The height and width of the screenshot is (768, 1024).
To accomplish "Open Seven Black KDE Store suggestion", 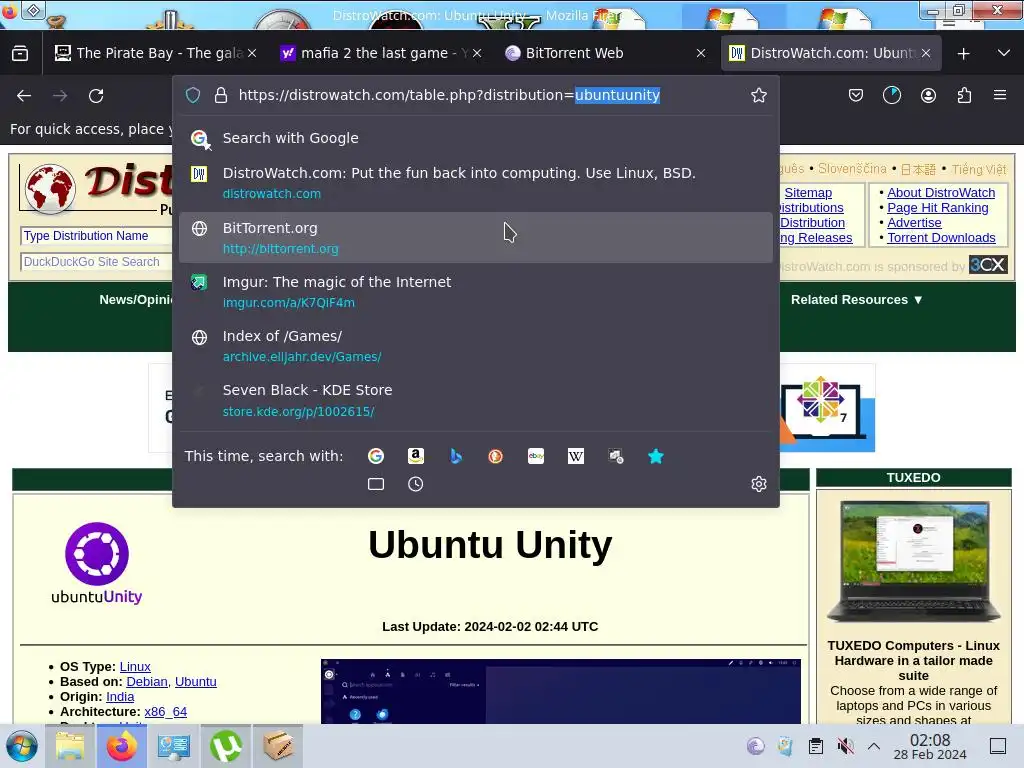I will point(475,400).
